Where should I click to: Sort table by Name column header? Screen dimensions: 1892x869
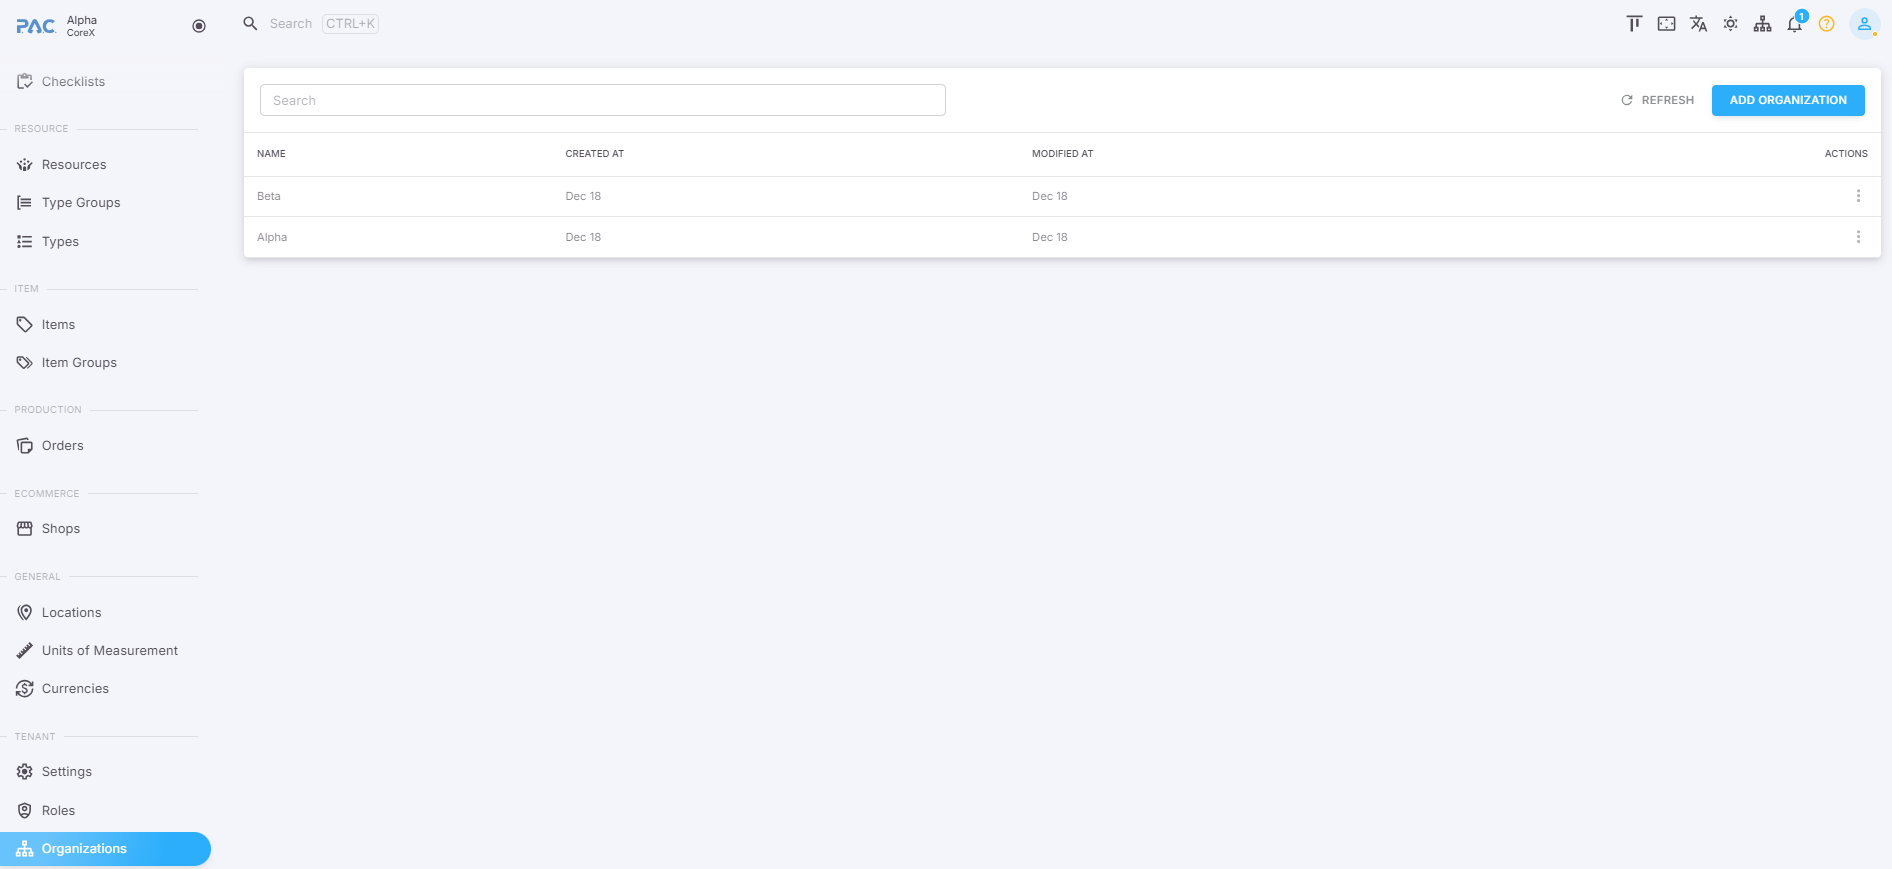pyautogui.click(x=271, y=154)
